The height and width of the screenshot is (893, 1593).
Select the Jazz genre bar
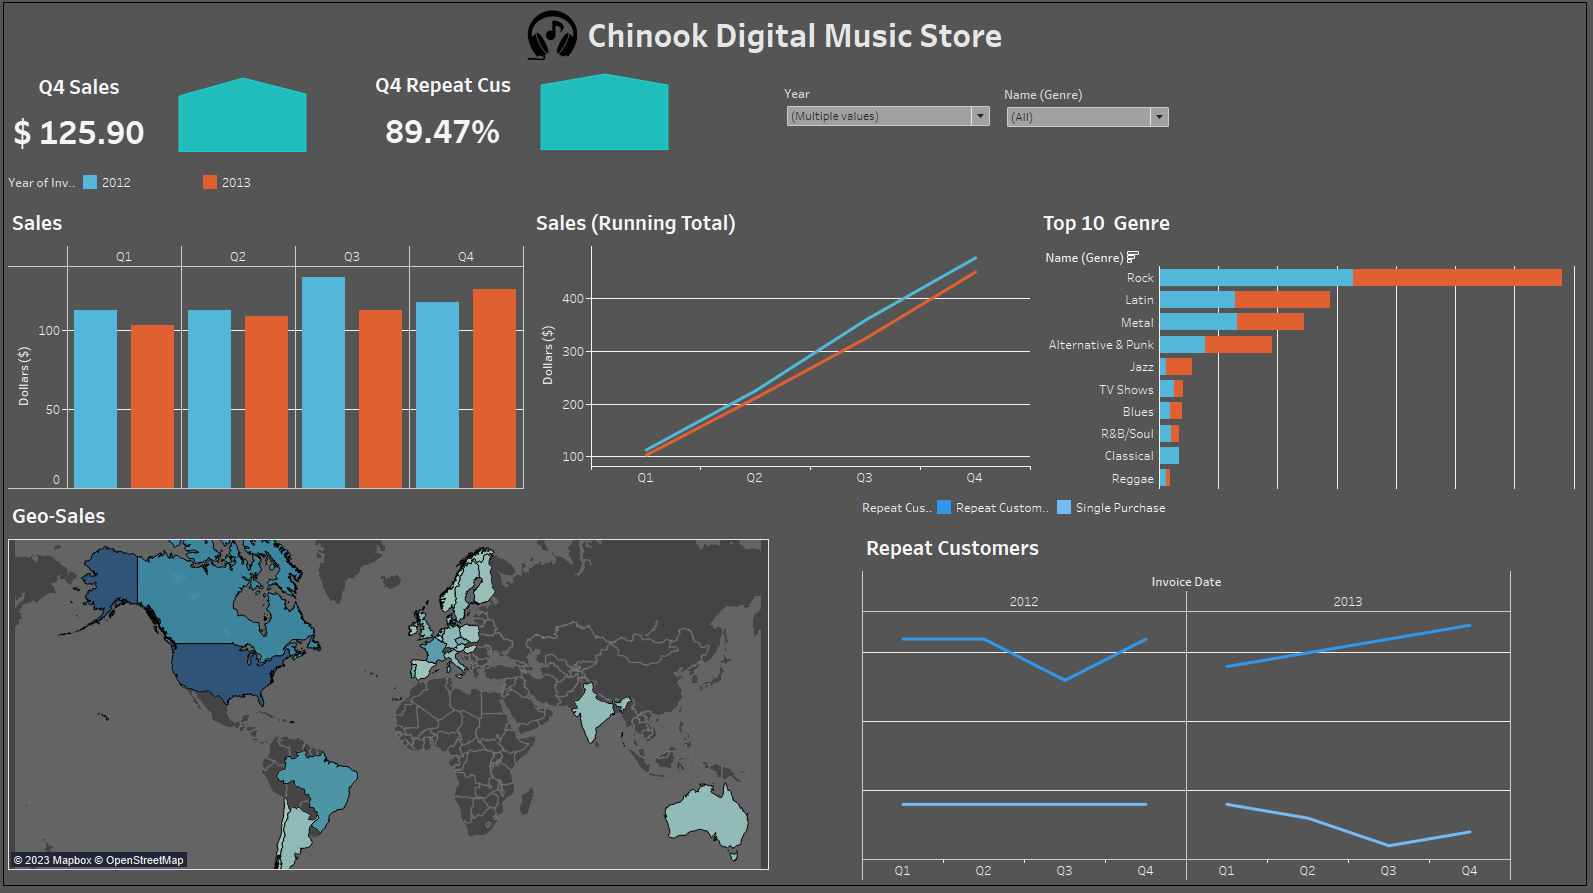click(1176, 366)
